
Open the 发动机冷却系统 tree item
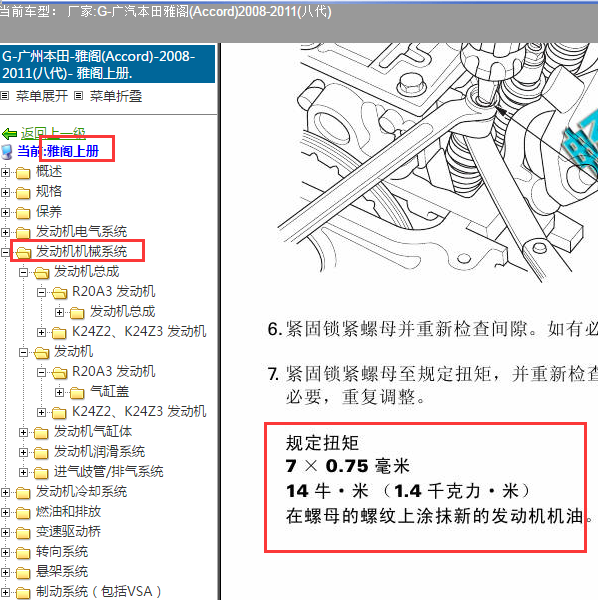[x=81, y=491]
